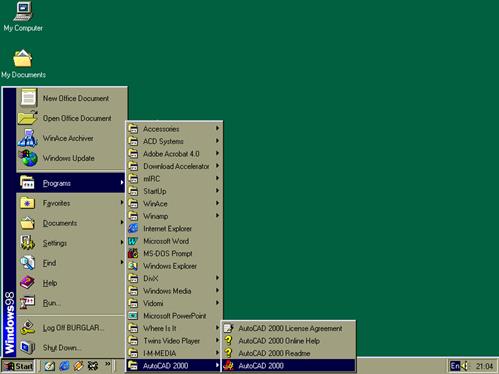
Task: Click the Shut Down icon
Action: 27,347
